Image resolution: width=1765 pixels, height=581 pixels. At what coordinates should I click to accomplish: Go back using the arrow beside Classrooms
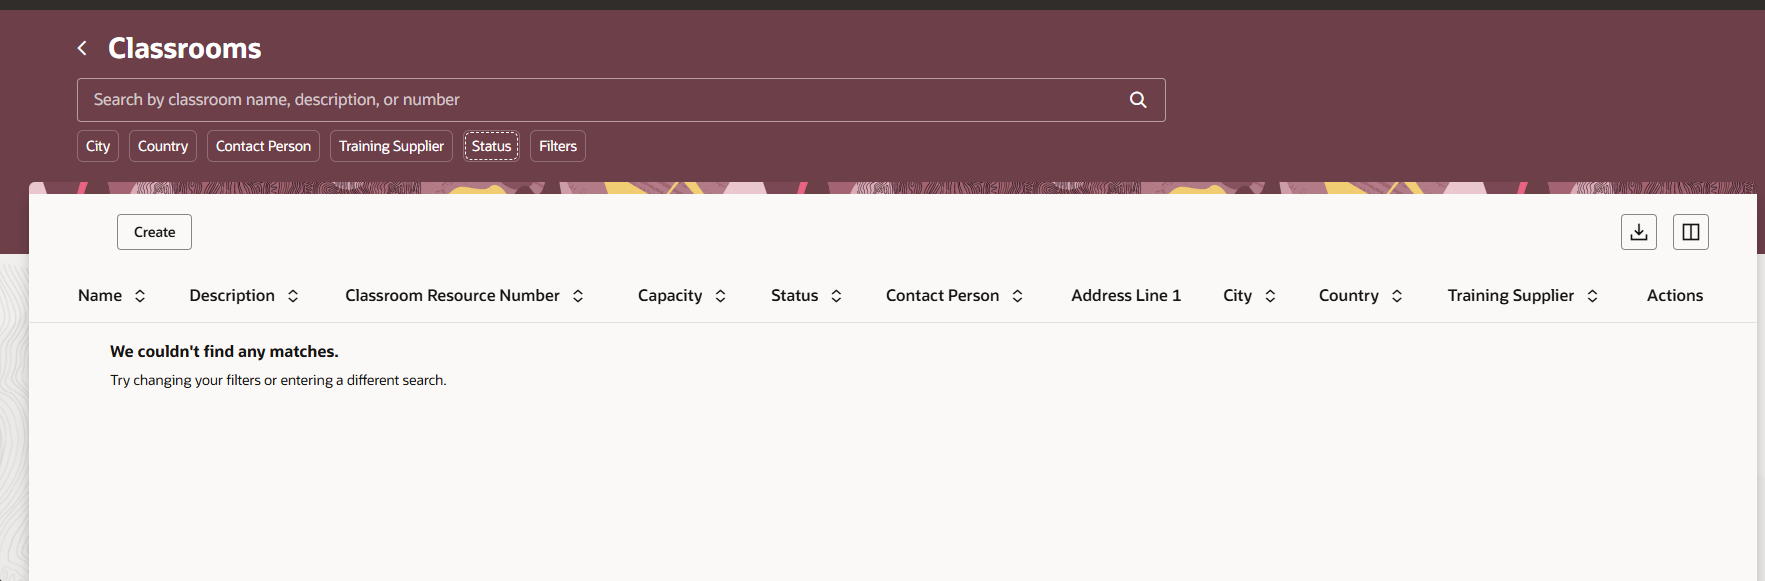(x=82, y=48)
